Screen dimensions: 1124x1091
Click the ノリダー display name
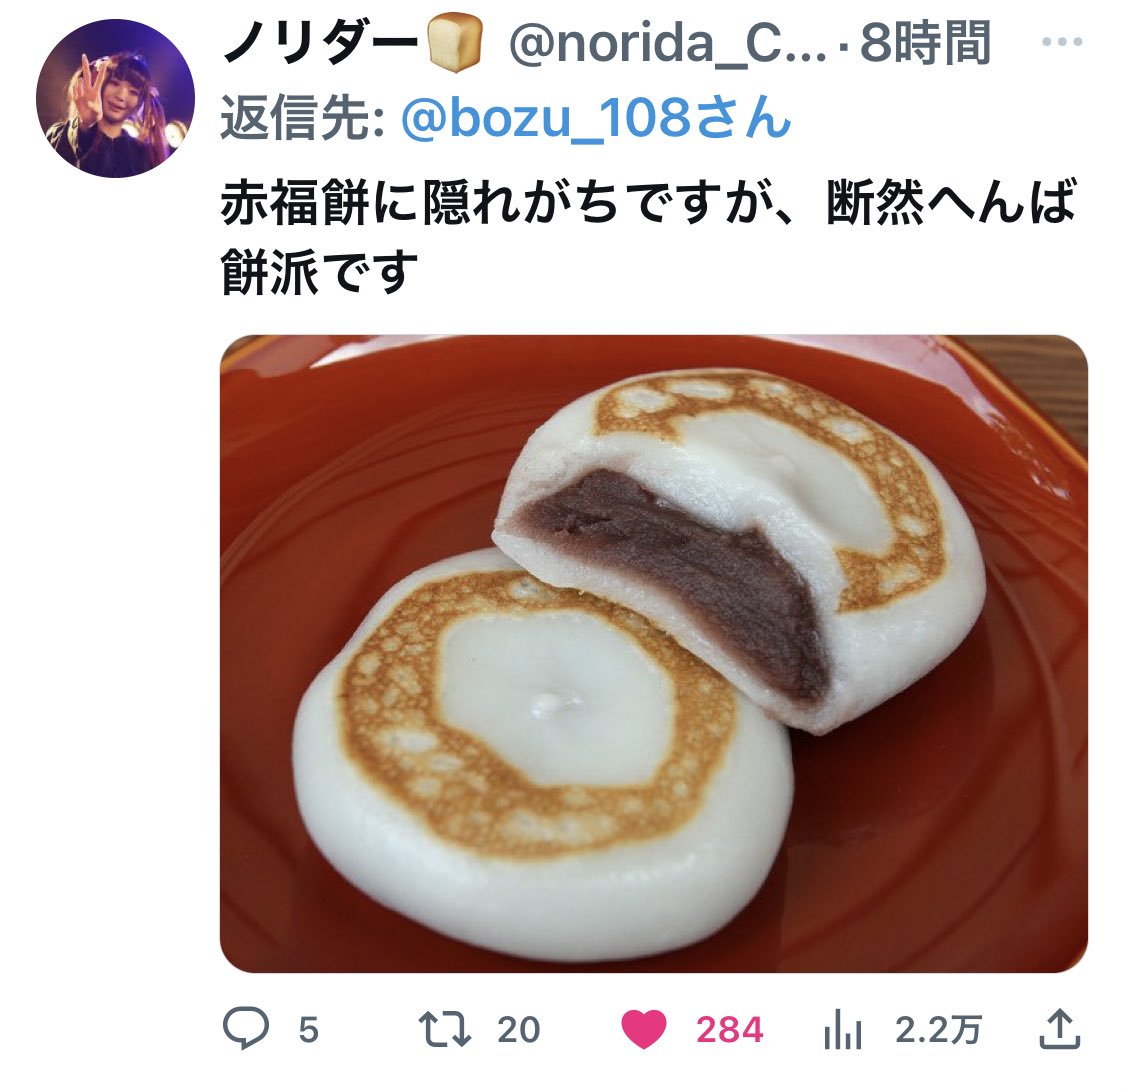click(320, 43)
